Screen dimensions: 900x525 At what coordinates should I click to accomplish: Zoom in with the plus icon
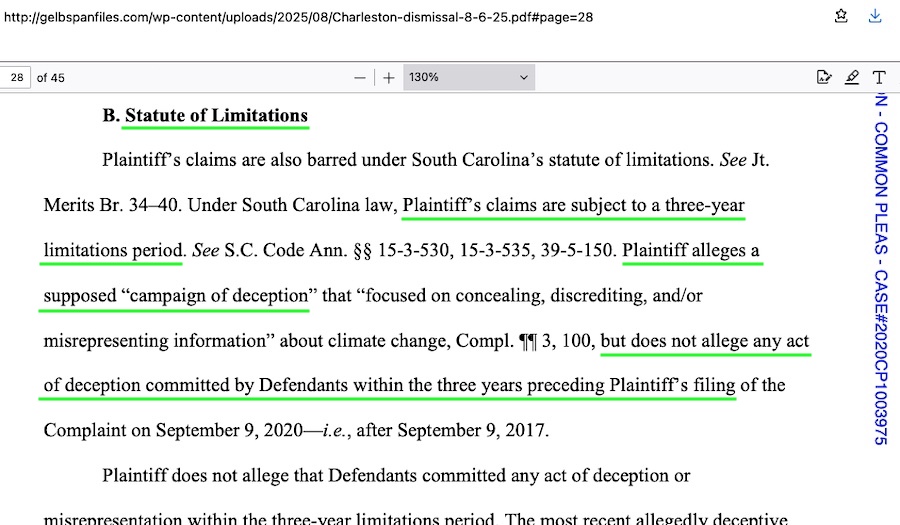coord(389,77)
